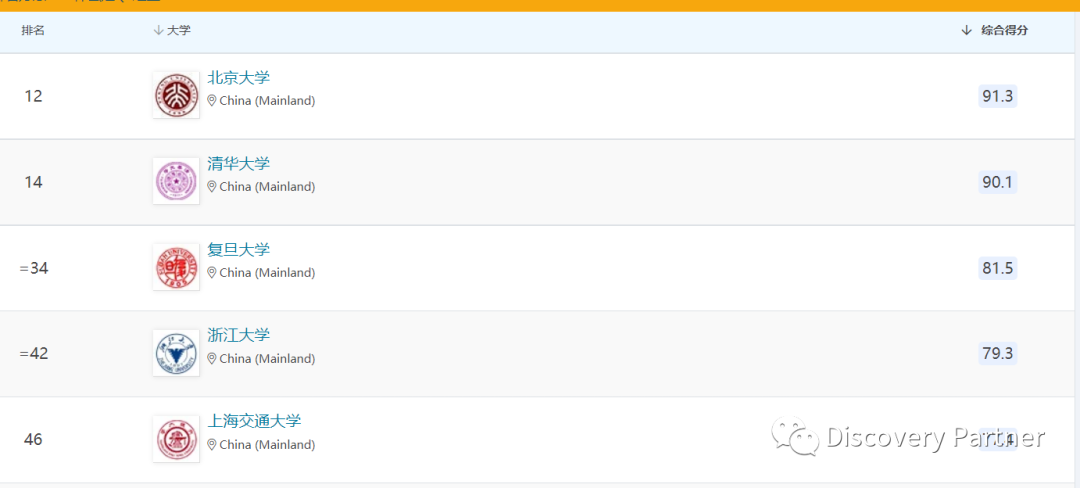The height and width of the screenshot is (488, 1080).
Task: Click the Fudan University red logo
Action: point(176,267)
